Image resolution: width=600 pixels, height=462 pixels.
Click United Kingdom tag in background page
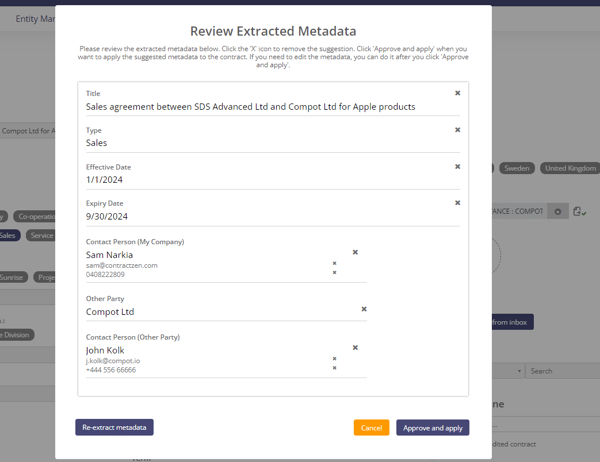(570, 168)
